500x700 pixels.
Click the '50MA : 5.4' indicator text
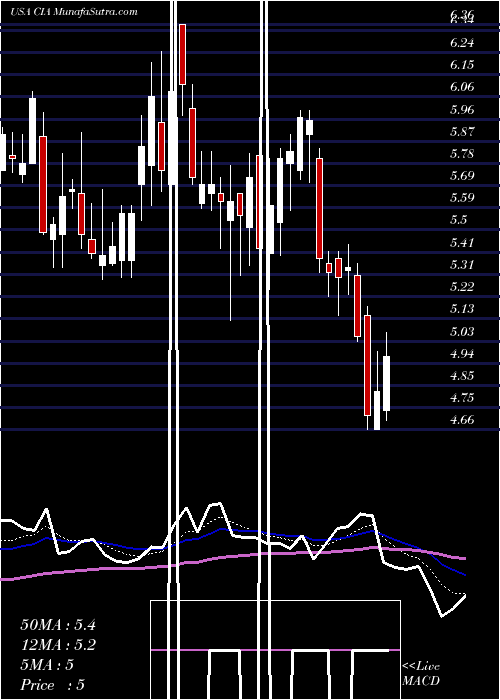click(x=58, y=625)
